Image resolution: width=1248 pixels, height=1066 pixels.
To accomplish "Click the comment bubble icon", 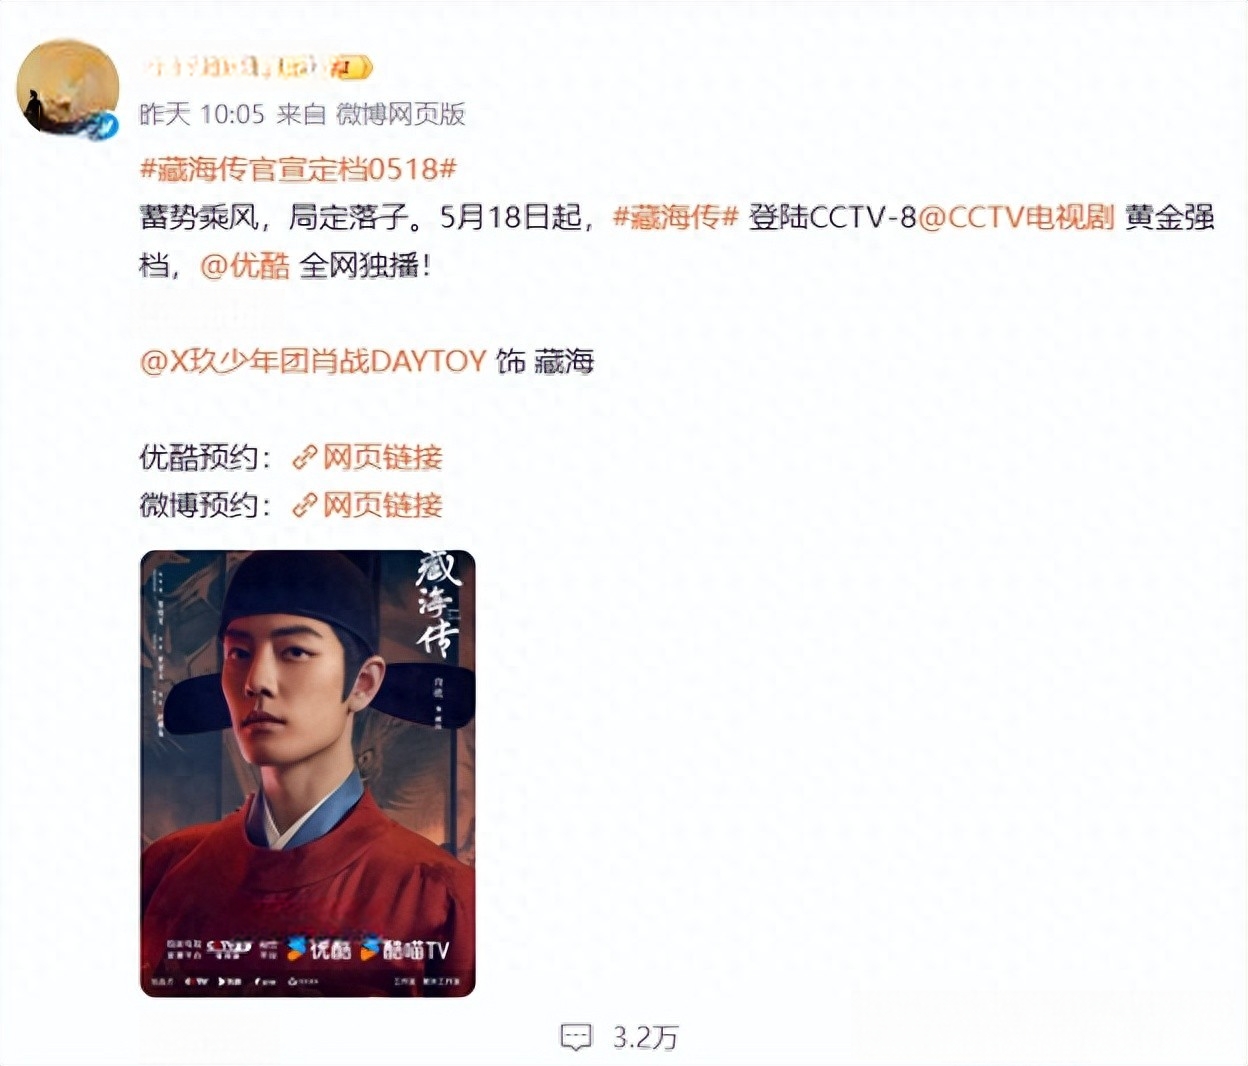I will coord(576,1037).
